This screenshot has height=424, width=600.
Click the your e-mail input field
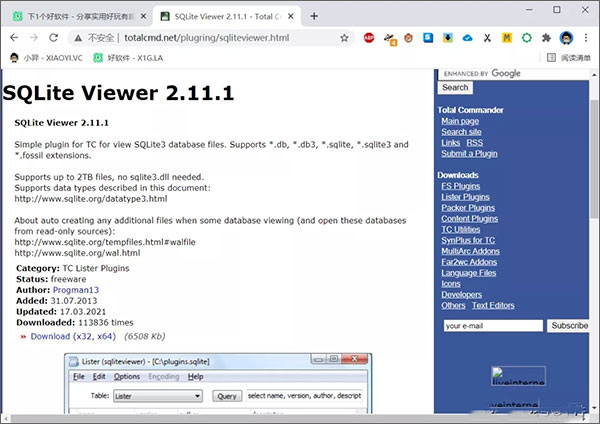click(492, 326)
